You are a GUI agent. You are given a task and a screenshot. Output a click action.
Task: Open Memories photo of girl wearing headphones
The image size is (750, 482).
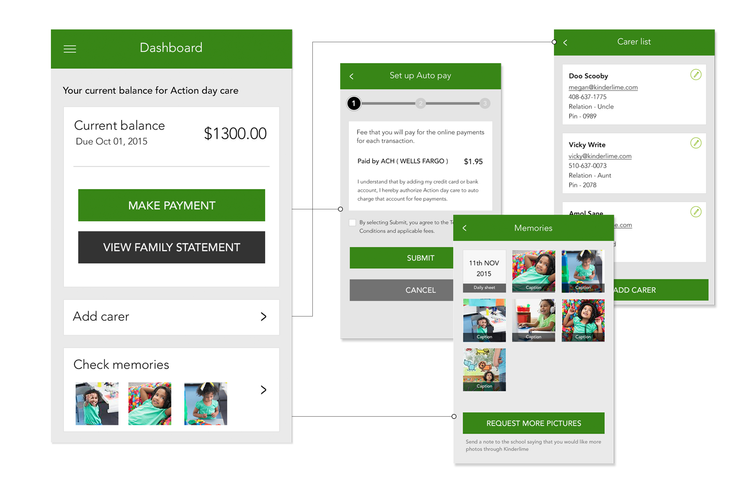[x=533, y=320]
